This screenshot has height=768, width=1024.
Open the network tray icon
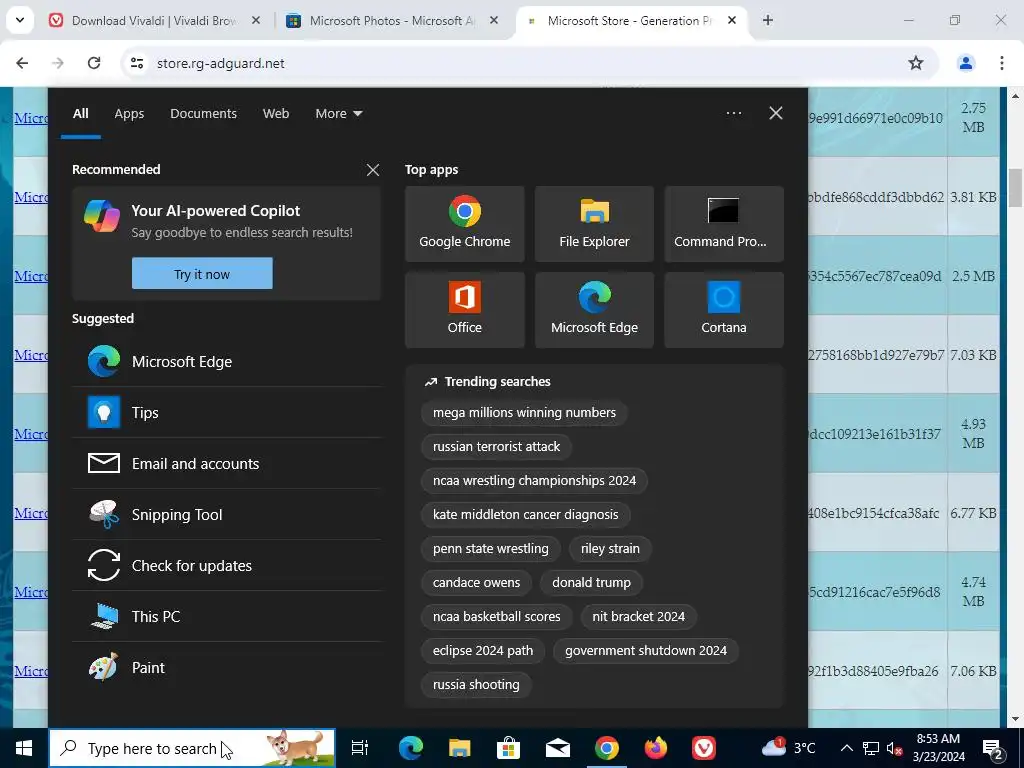pos(871,748)
